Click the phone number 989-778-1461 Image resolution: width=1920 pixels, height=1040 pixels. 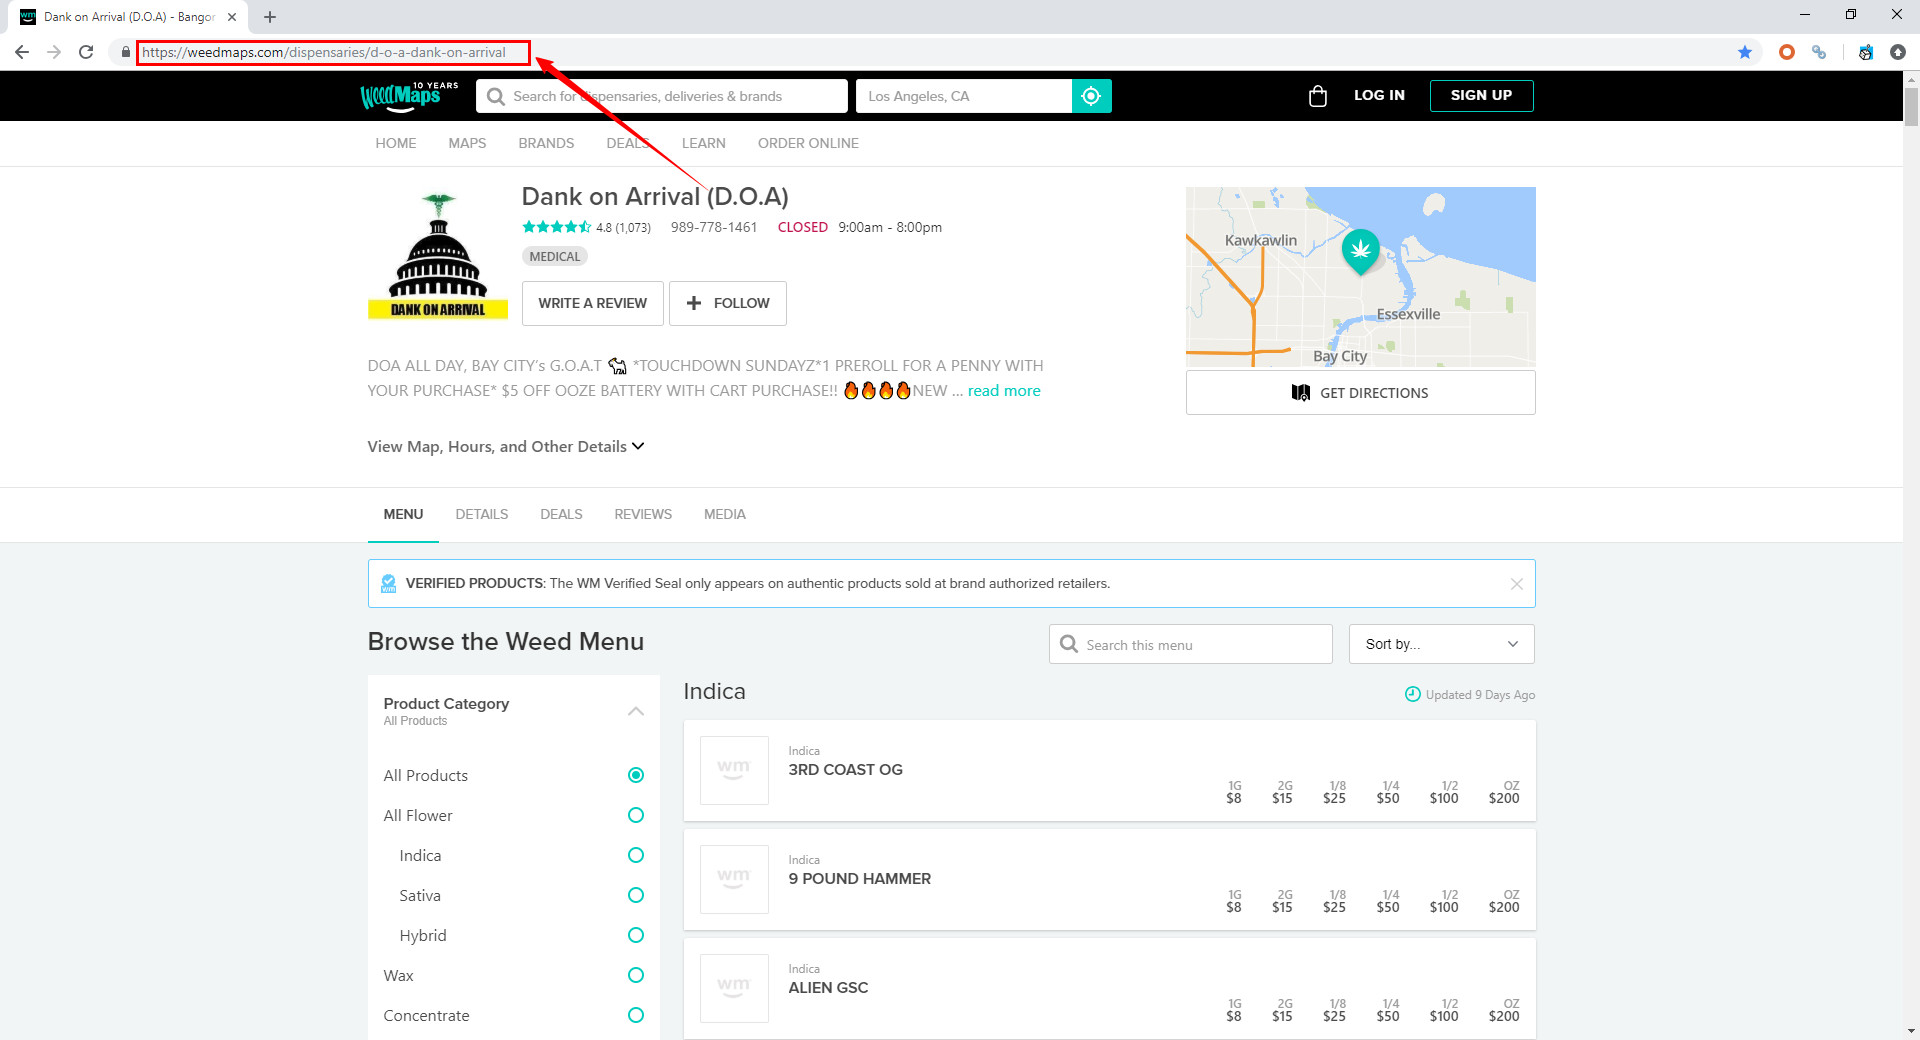pyautogui.click(x=714, y=227)
